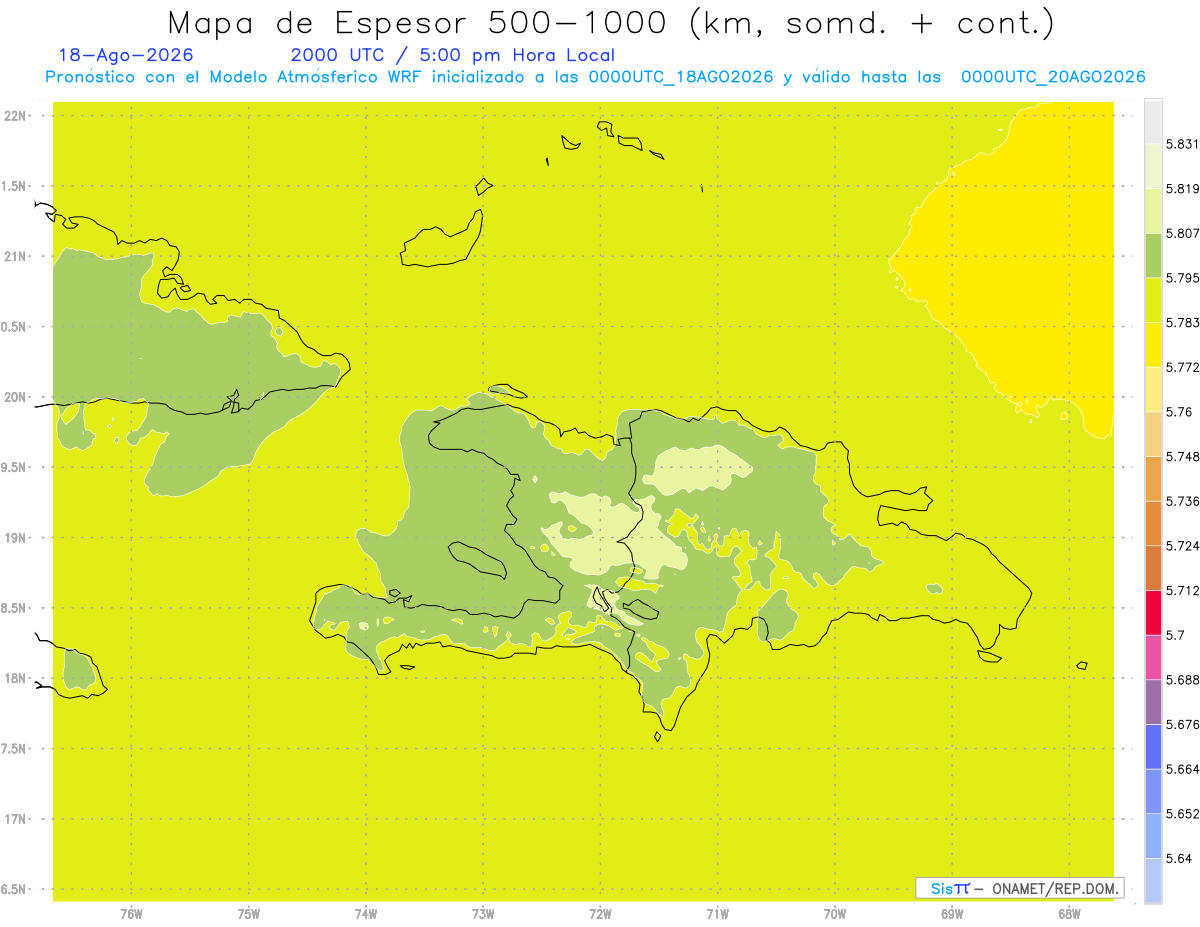Click the 5.664 colorbar value
The width and height of the screenshot is (1200, 927).
click(1182, 769)
